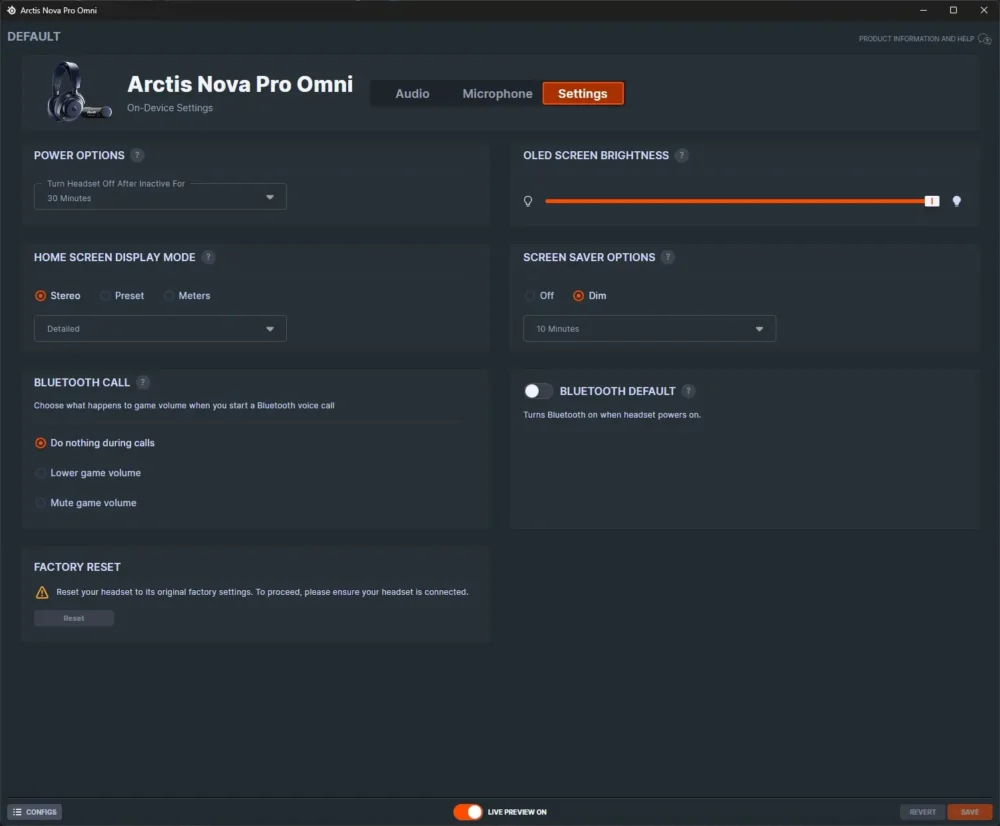
Task: Toggle the Live Preview switch
Action: 467,812
